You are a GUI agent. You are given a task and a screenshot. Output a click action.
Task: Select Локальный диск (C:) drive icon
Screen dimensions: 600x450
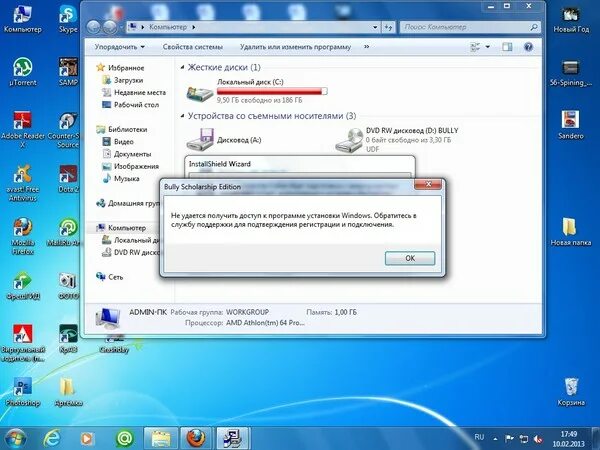(x=199, y=92)
